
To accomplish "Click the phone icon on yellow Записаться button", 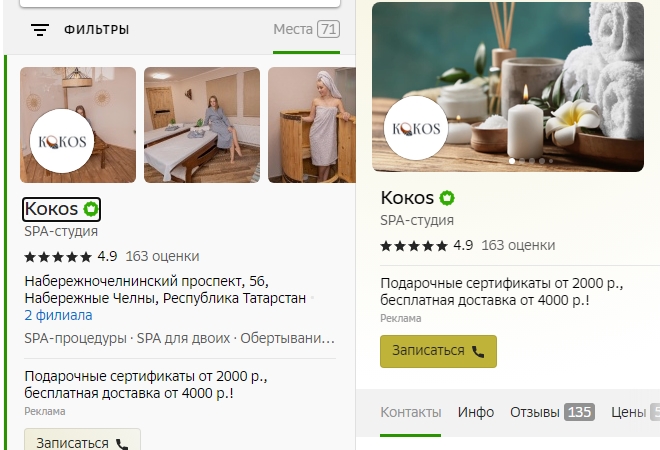I will [x=478, y=351].
